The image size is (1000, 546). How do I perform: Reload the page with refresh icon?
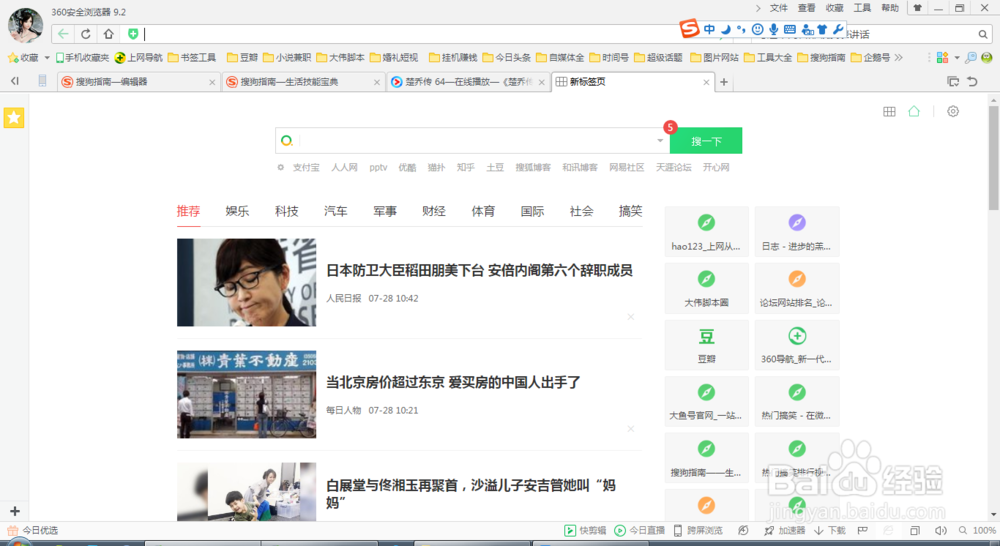pos(85,34)
